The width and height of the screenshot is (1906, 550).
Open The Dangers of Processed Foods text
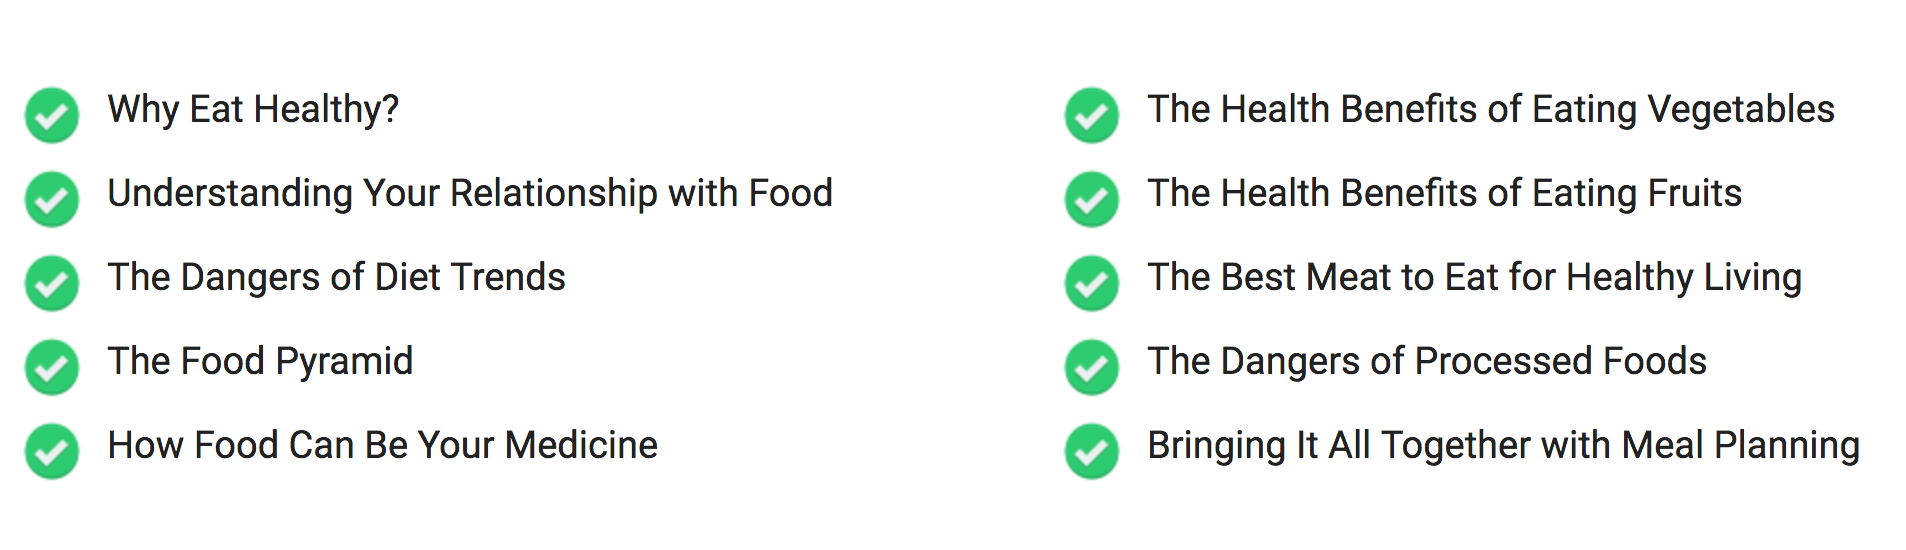(1427, 361)
